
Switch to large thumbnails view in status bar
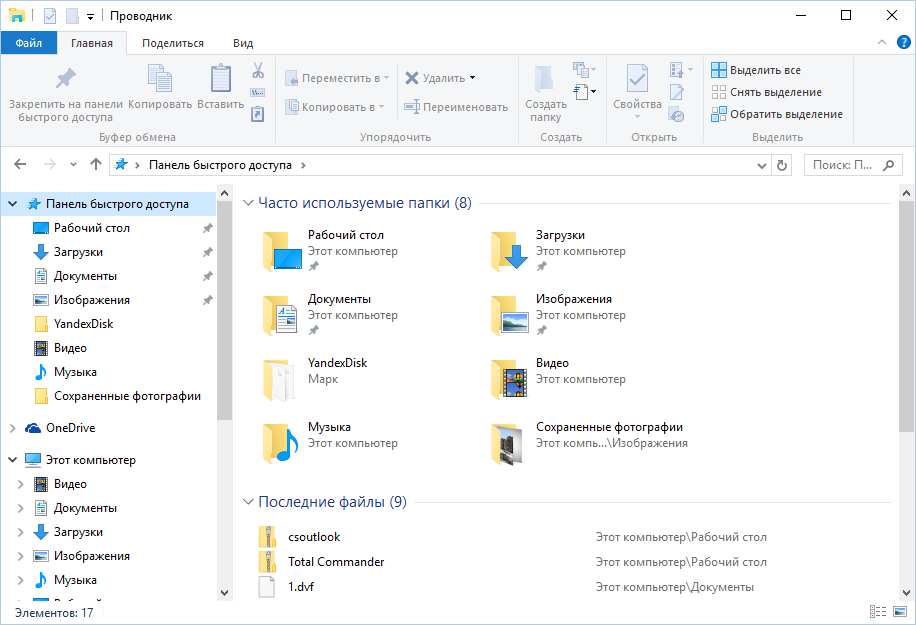(x=898, y=612)
